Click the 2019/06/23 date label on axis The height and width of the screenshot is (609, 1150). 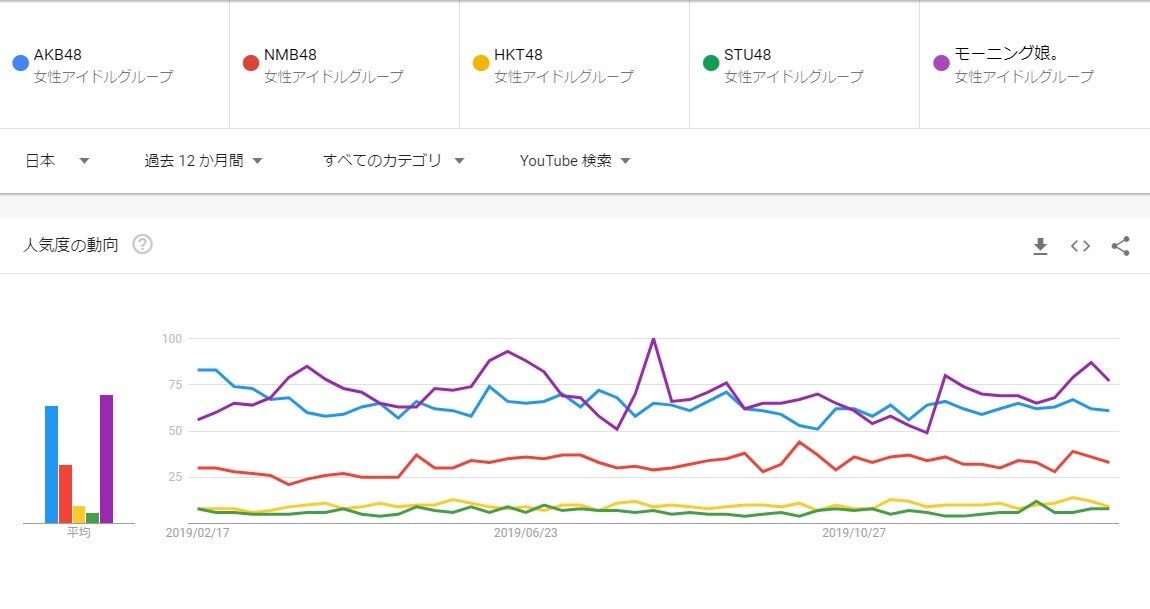click(525, 533)
